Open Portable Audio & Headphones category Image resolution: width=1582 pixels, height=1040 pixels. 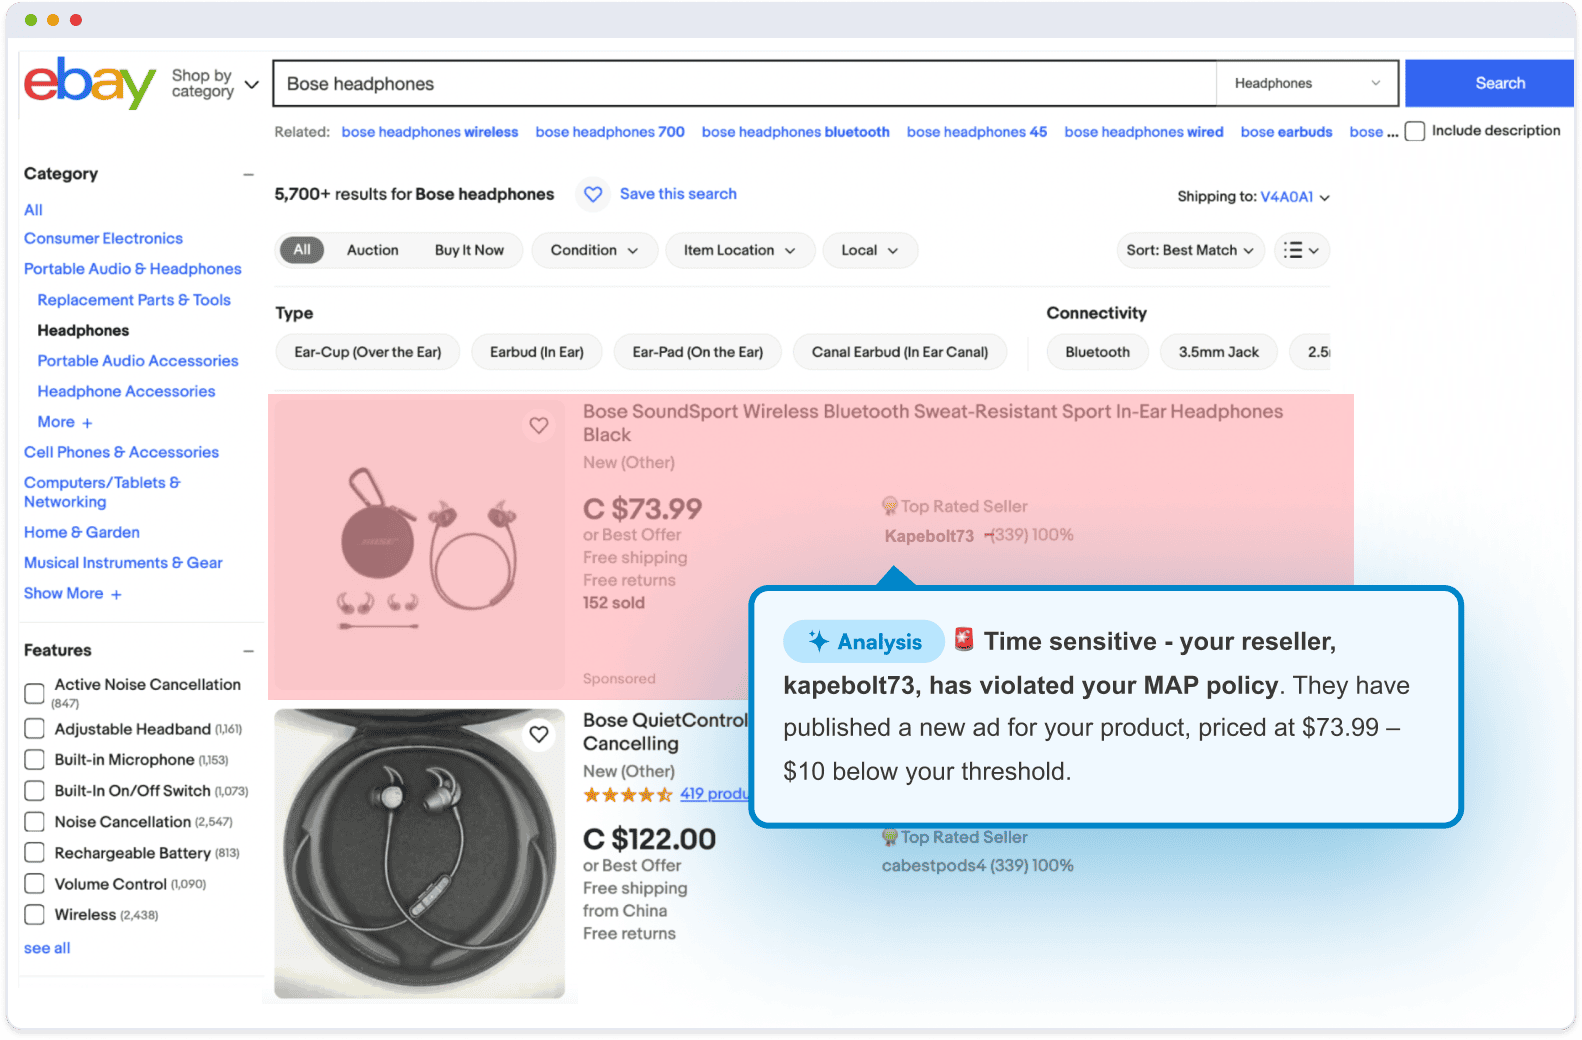[132, 269]
